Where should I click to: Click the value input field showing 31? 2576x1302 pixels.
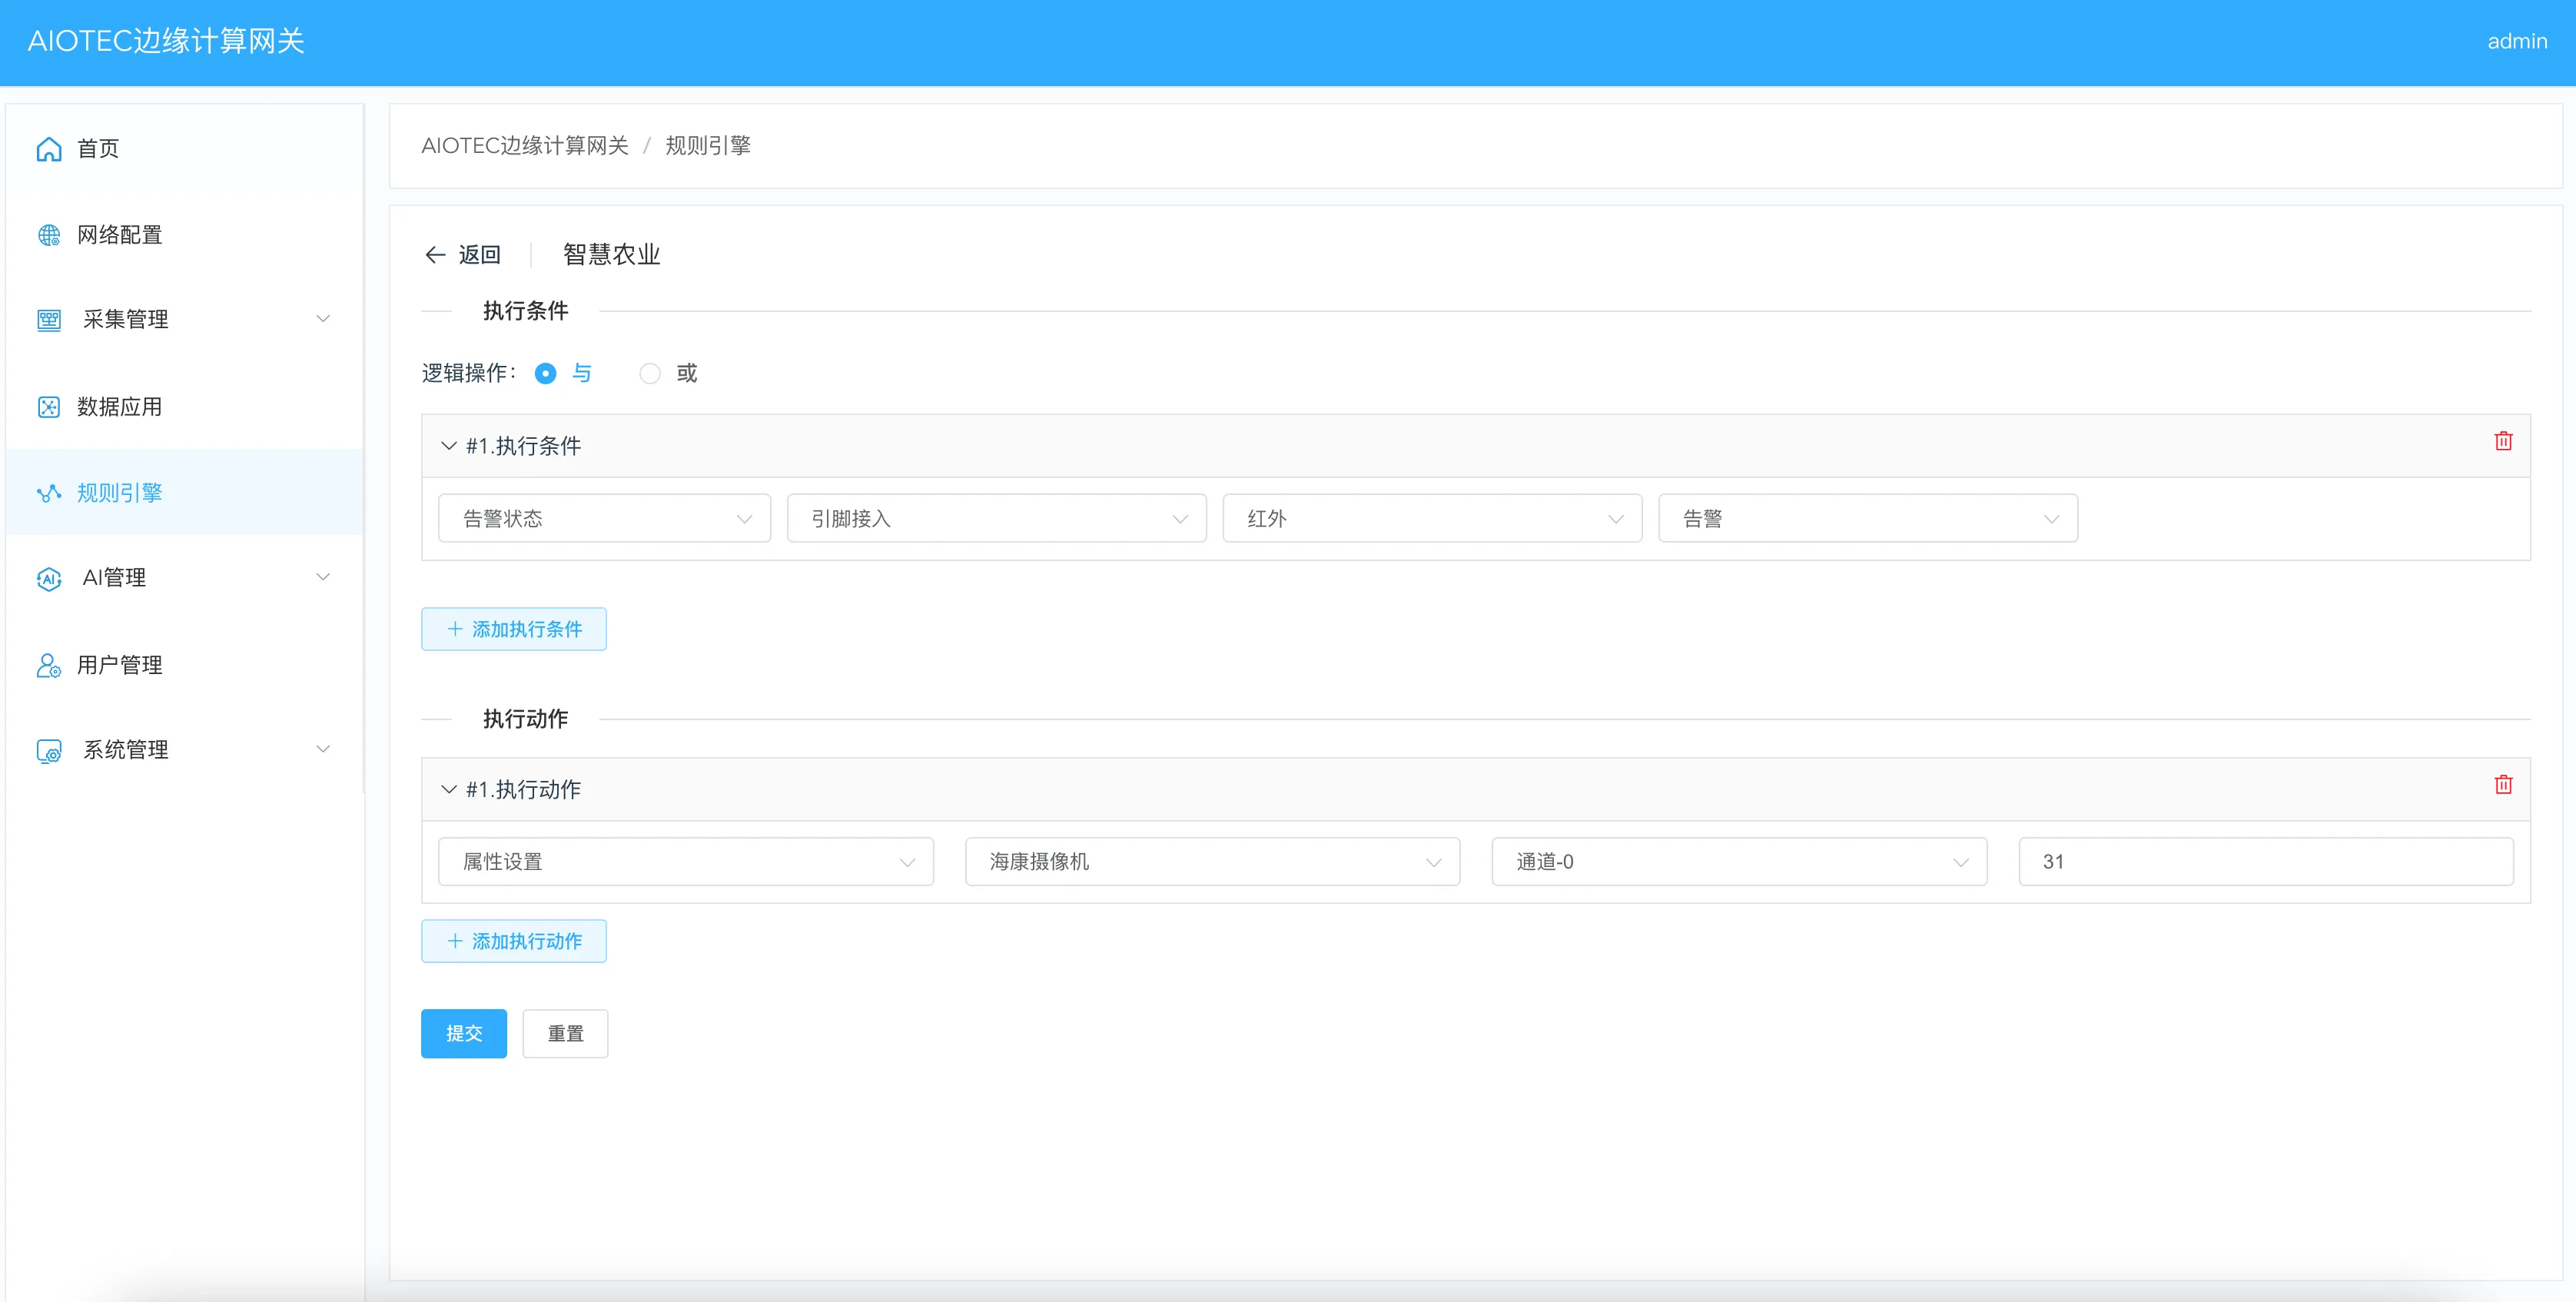2265,862
